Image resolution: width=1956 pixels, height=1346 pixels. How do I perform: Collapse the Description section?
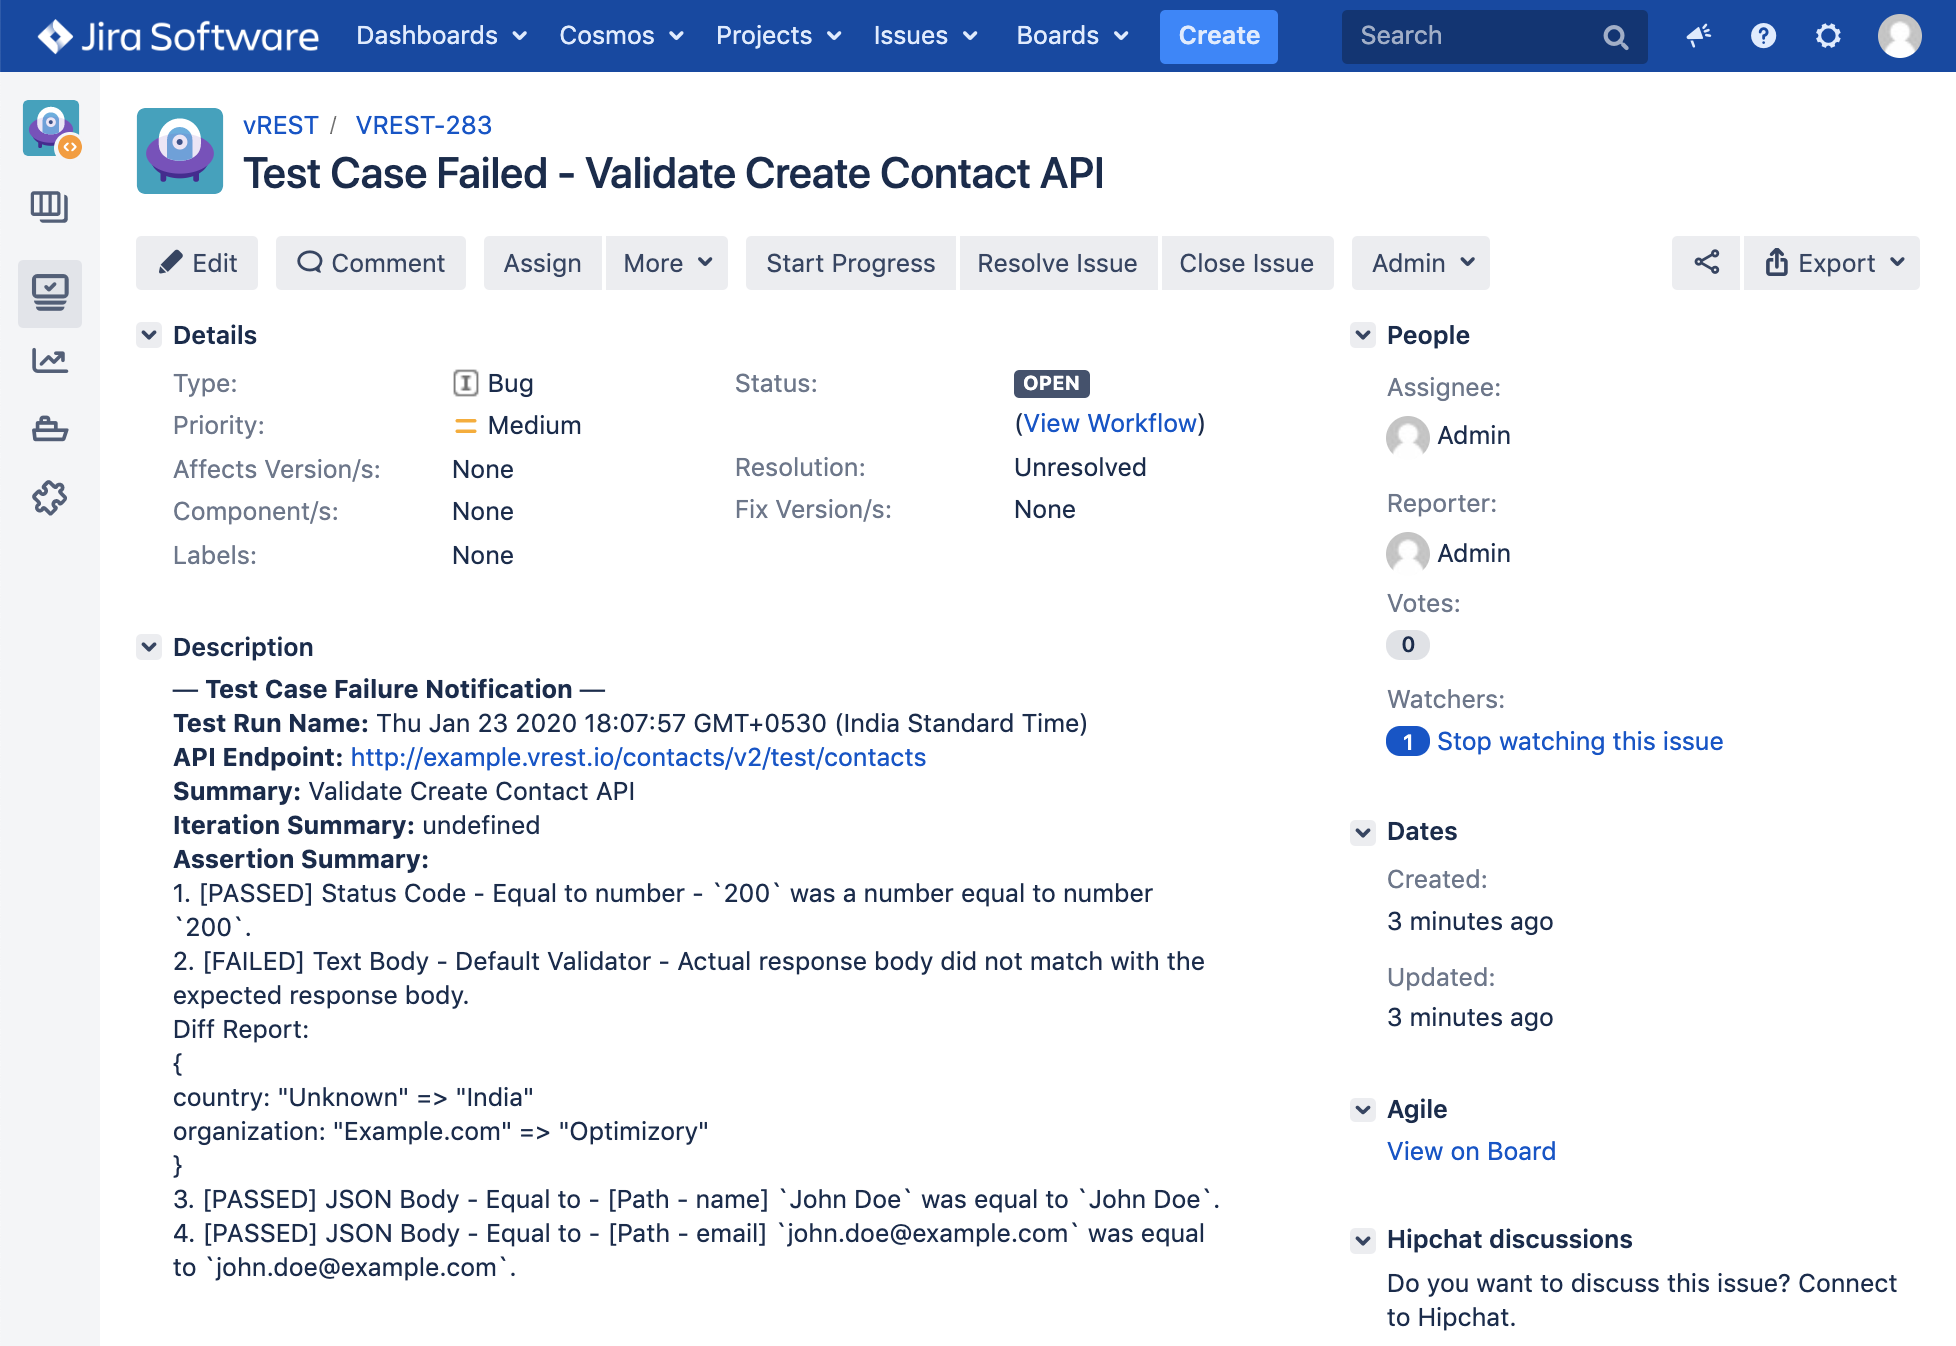pos(149,647)
